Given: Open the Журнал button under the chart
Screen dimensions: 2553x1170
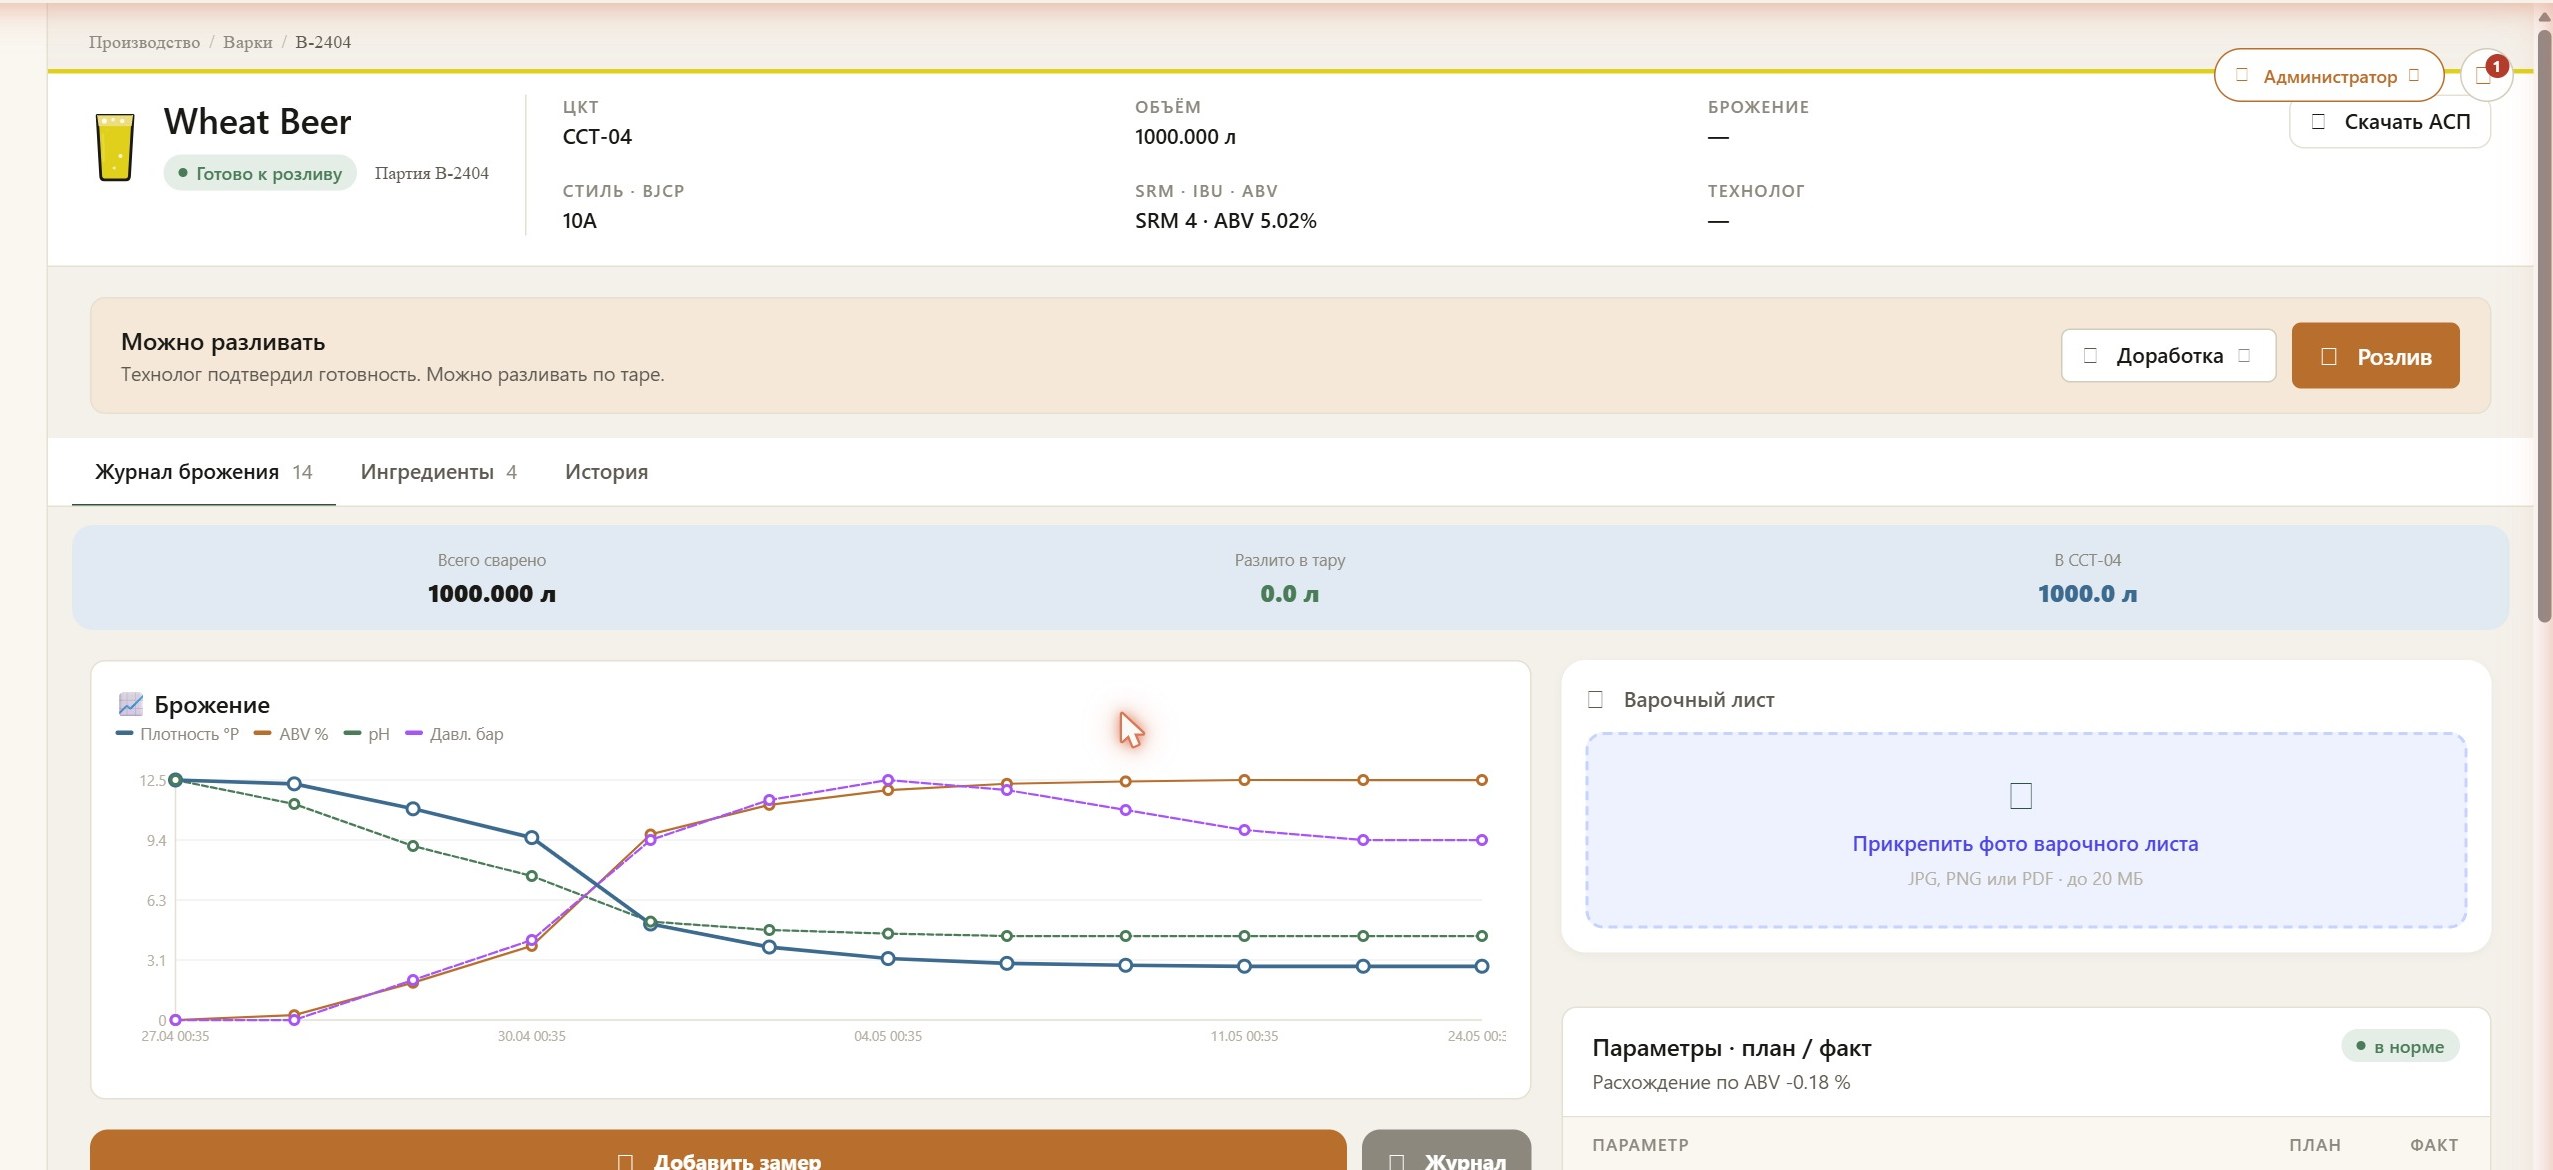Looking at the screenshot, I should point(1446,1152).
